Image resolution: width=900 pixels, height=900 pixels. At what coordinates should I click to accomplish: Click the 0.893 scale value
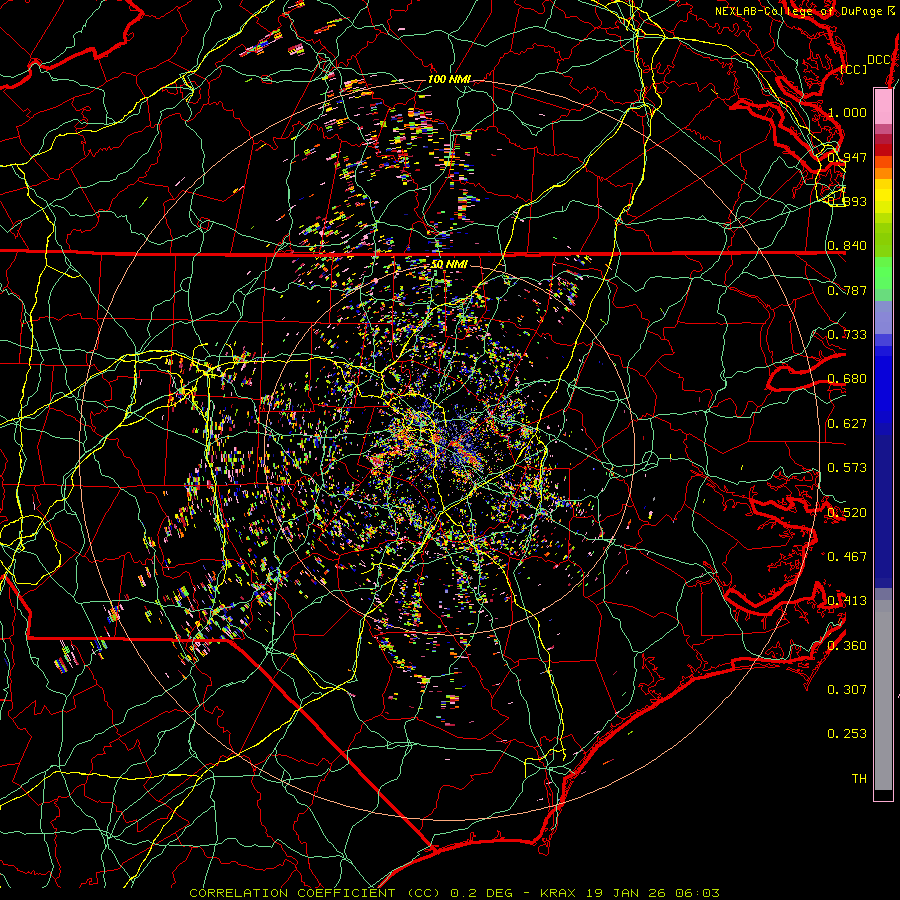click(847, 201)
